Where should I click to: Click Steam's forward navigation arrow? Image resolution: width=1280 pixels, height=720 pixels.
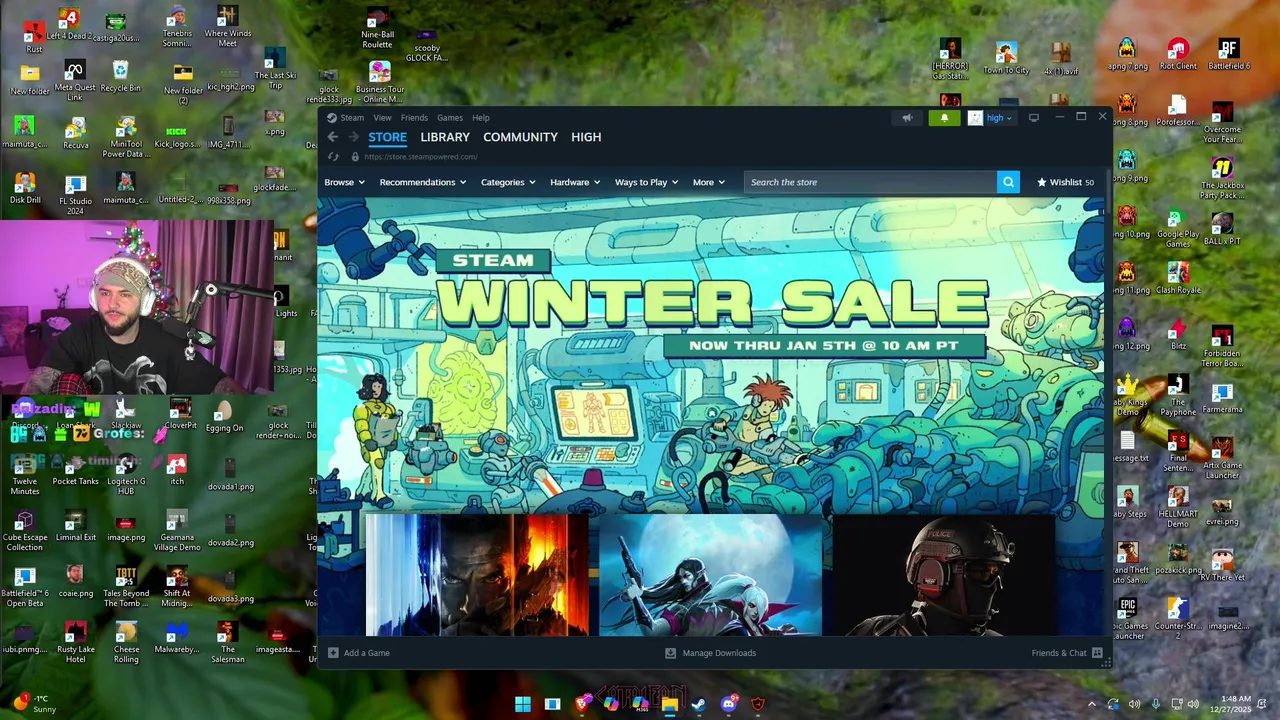pyautogui.click(x=352, y=137)
